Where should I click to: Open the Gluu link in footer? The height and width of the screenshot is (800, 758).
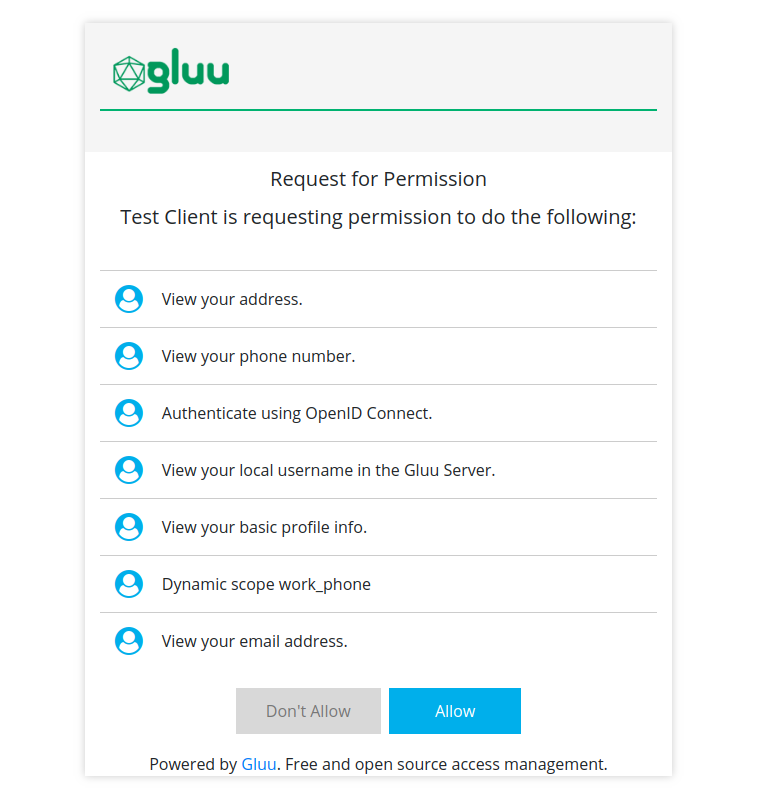coord(258,764)
